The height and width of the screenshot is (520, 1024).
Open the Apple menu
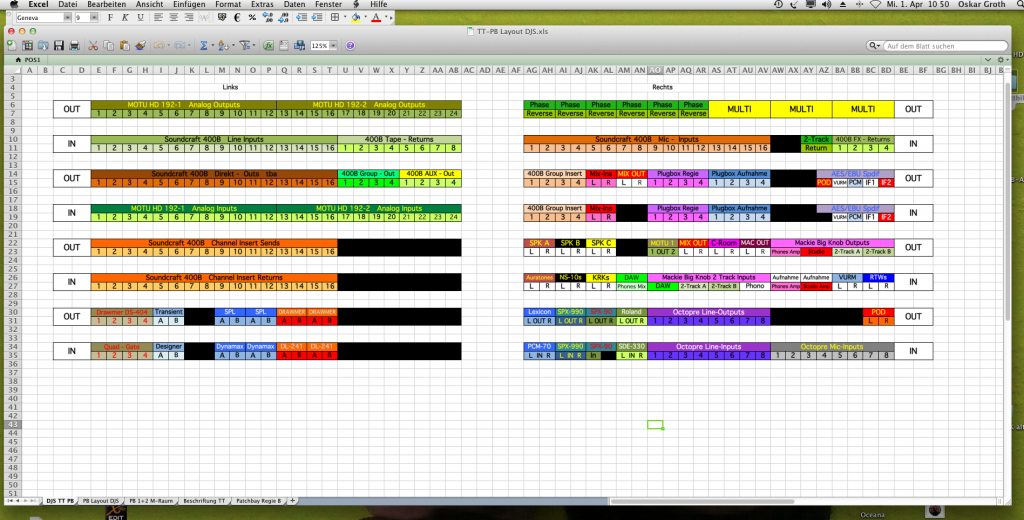(14, 4)
